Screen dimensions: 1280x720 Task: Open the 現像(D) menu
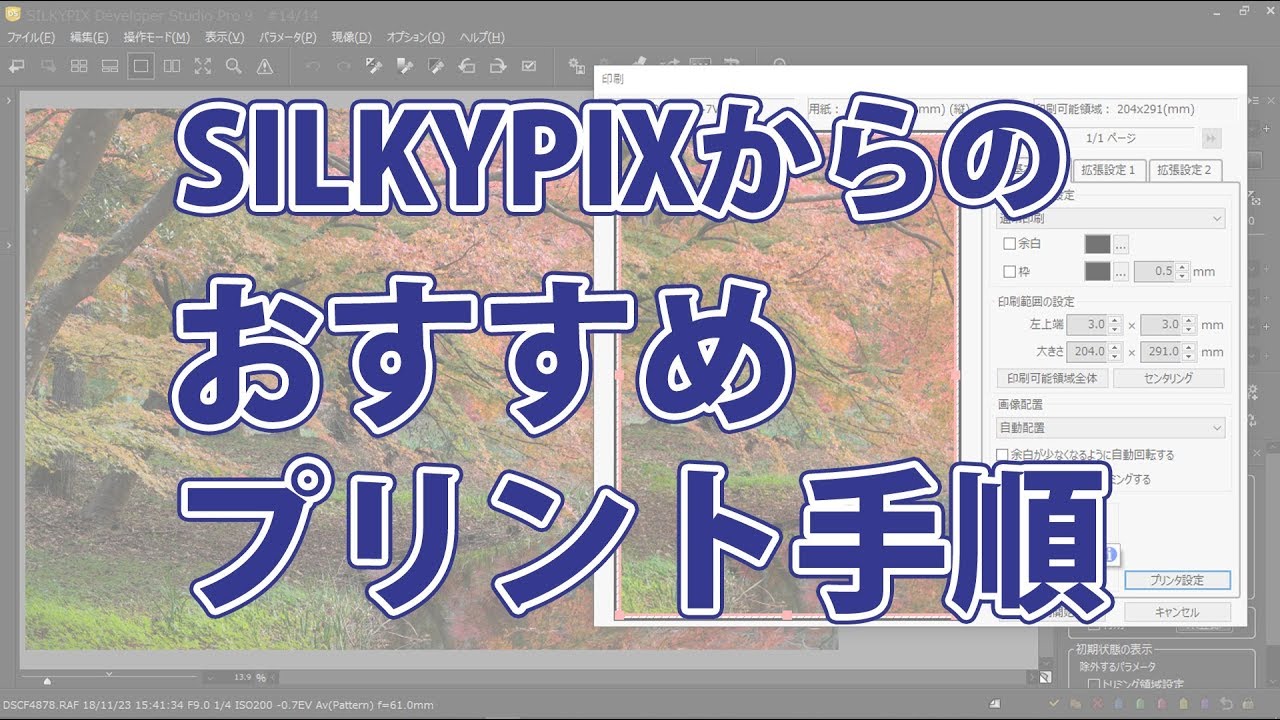pos(351,37)
